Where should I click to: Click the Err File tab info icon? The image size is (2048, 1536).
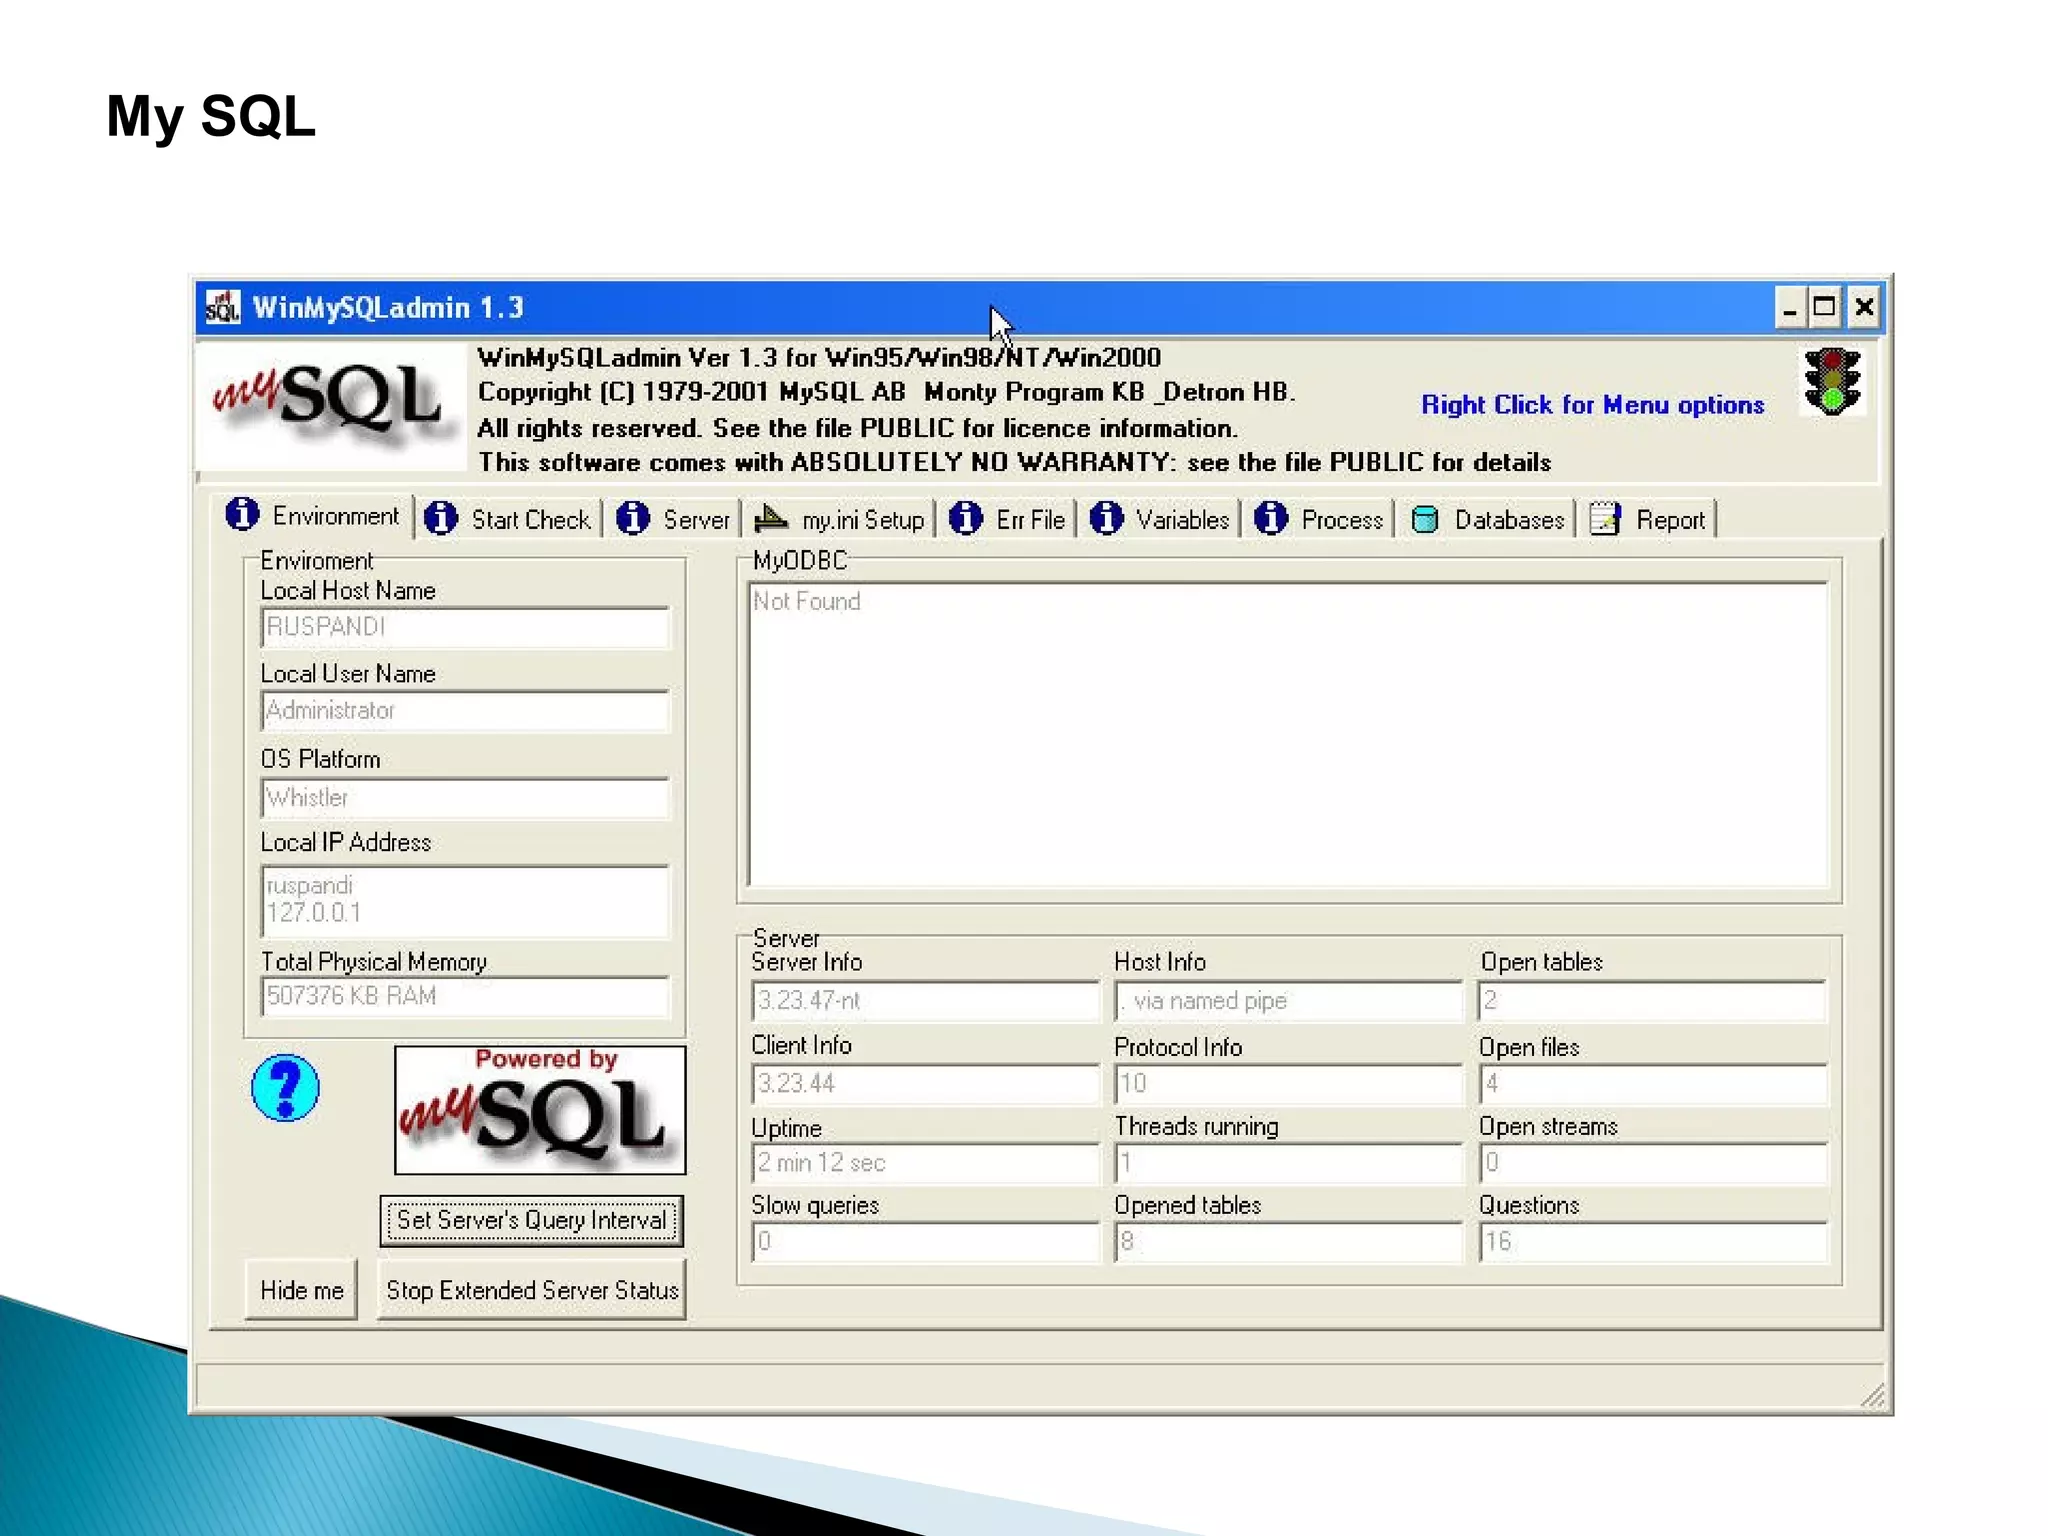click(x=966, y=518)
